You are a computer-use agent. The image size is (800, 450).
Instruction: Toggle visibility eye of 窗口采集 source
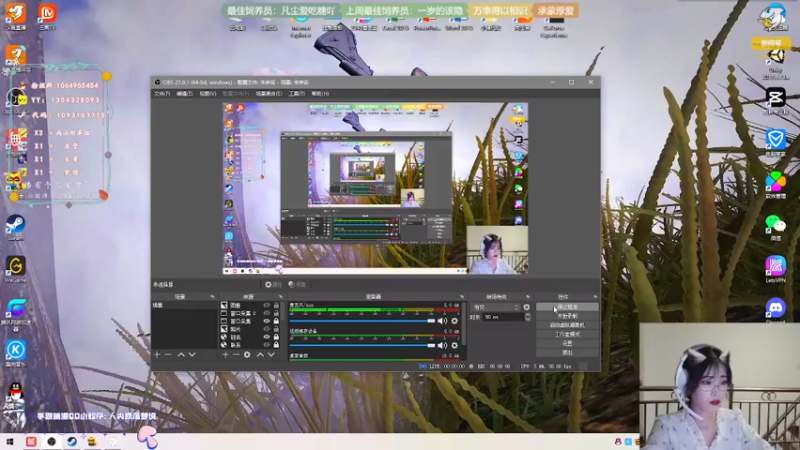coord(266,321)
